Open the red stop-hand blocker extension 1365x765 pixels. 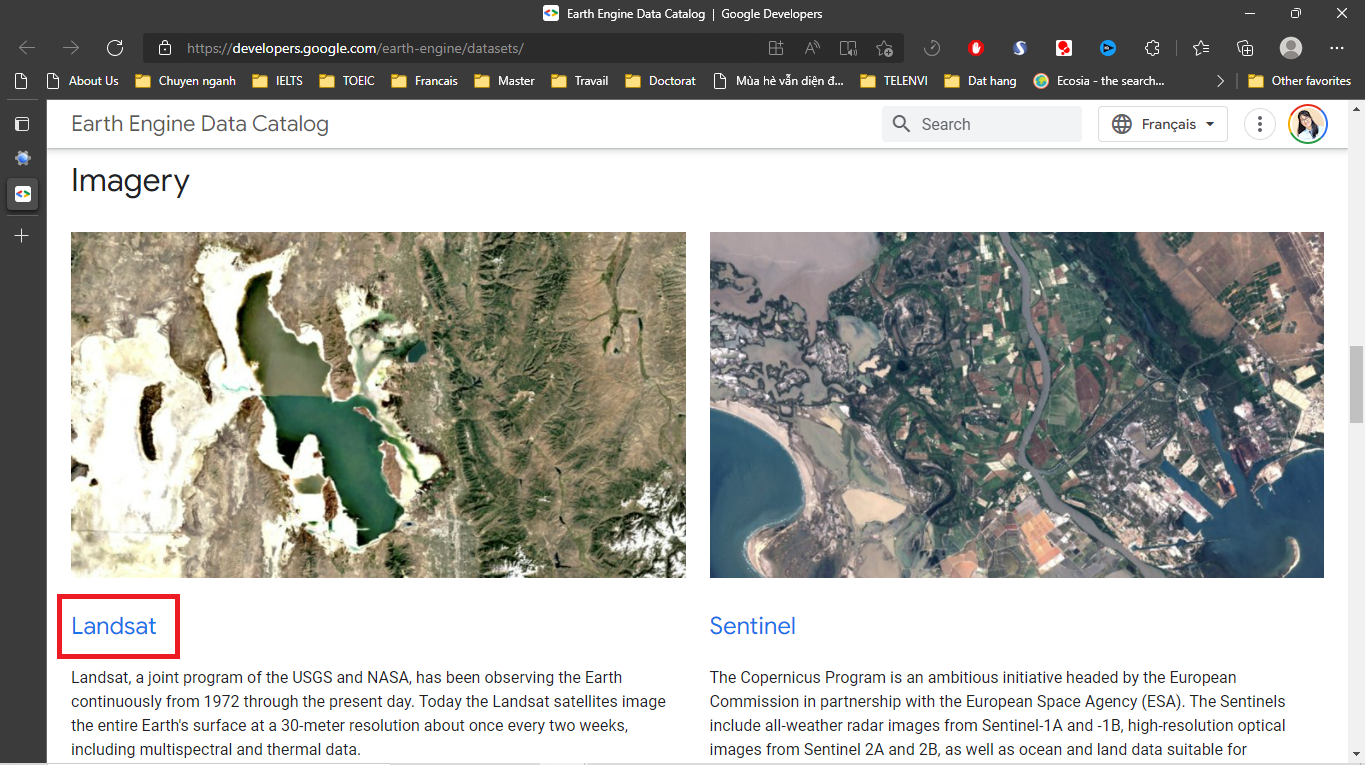976,48
